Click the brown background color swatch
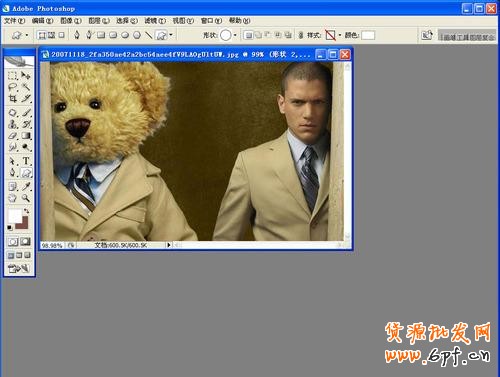The image size is (500, 377). pyautogui.click(x=23, y=223)
